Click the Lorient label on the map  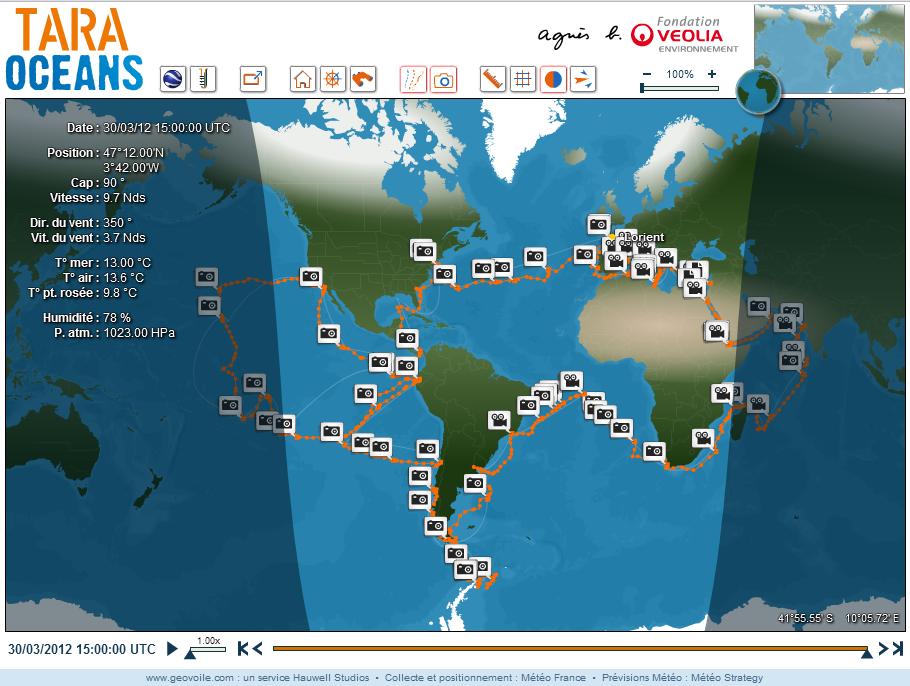click(645, 237)
